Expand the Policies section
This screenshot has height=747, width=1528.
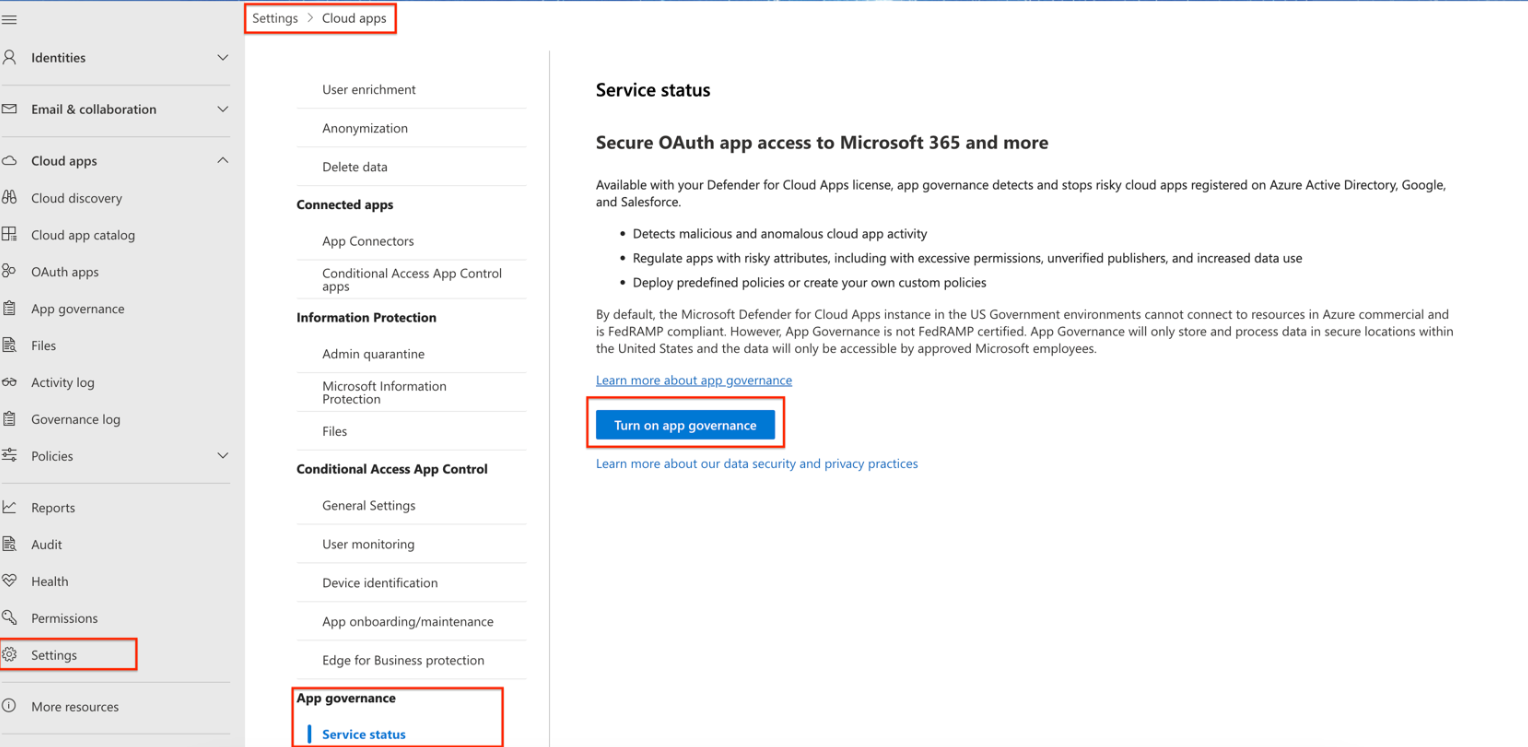(222, 456)
